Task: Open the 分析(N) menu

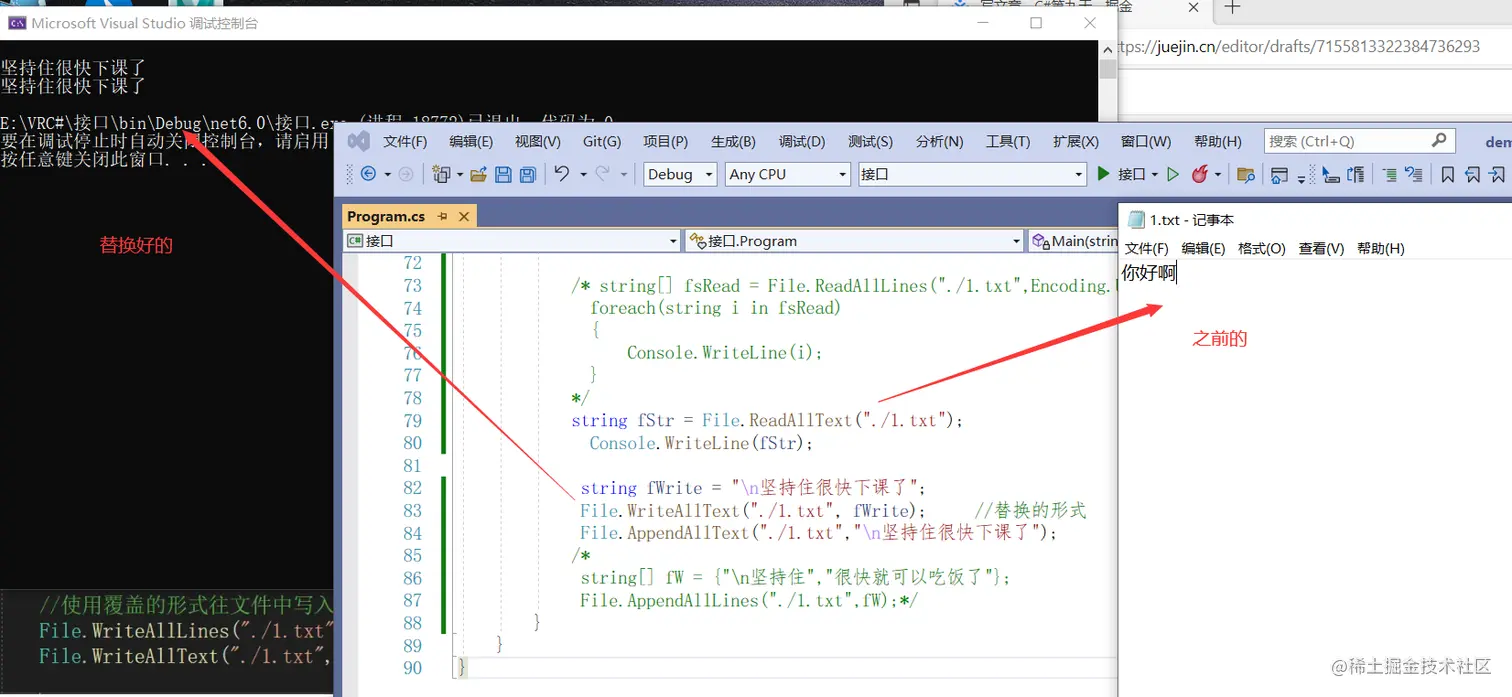Action: click(939, 142)
